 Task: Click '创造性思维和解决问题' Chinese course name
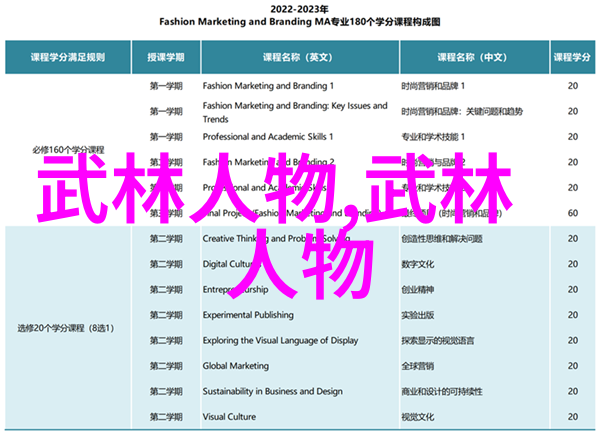click(x=442, y=239)
